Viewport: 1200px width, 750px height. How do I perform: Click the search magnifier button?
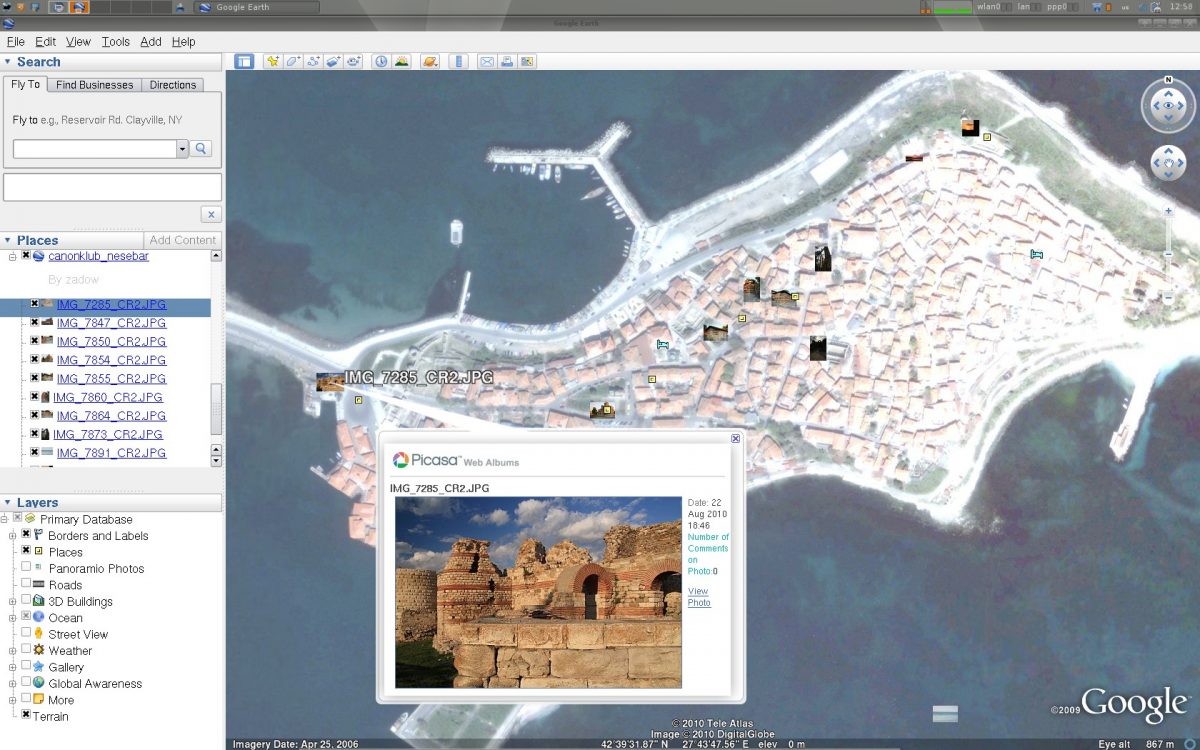pos(201,149)
